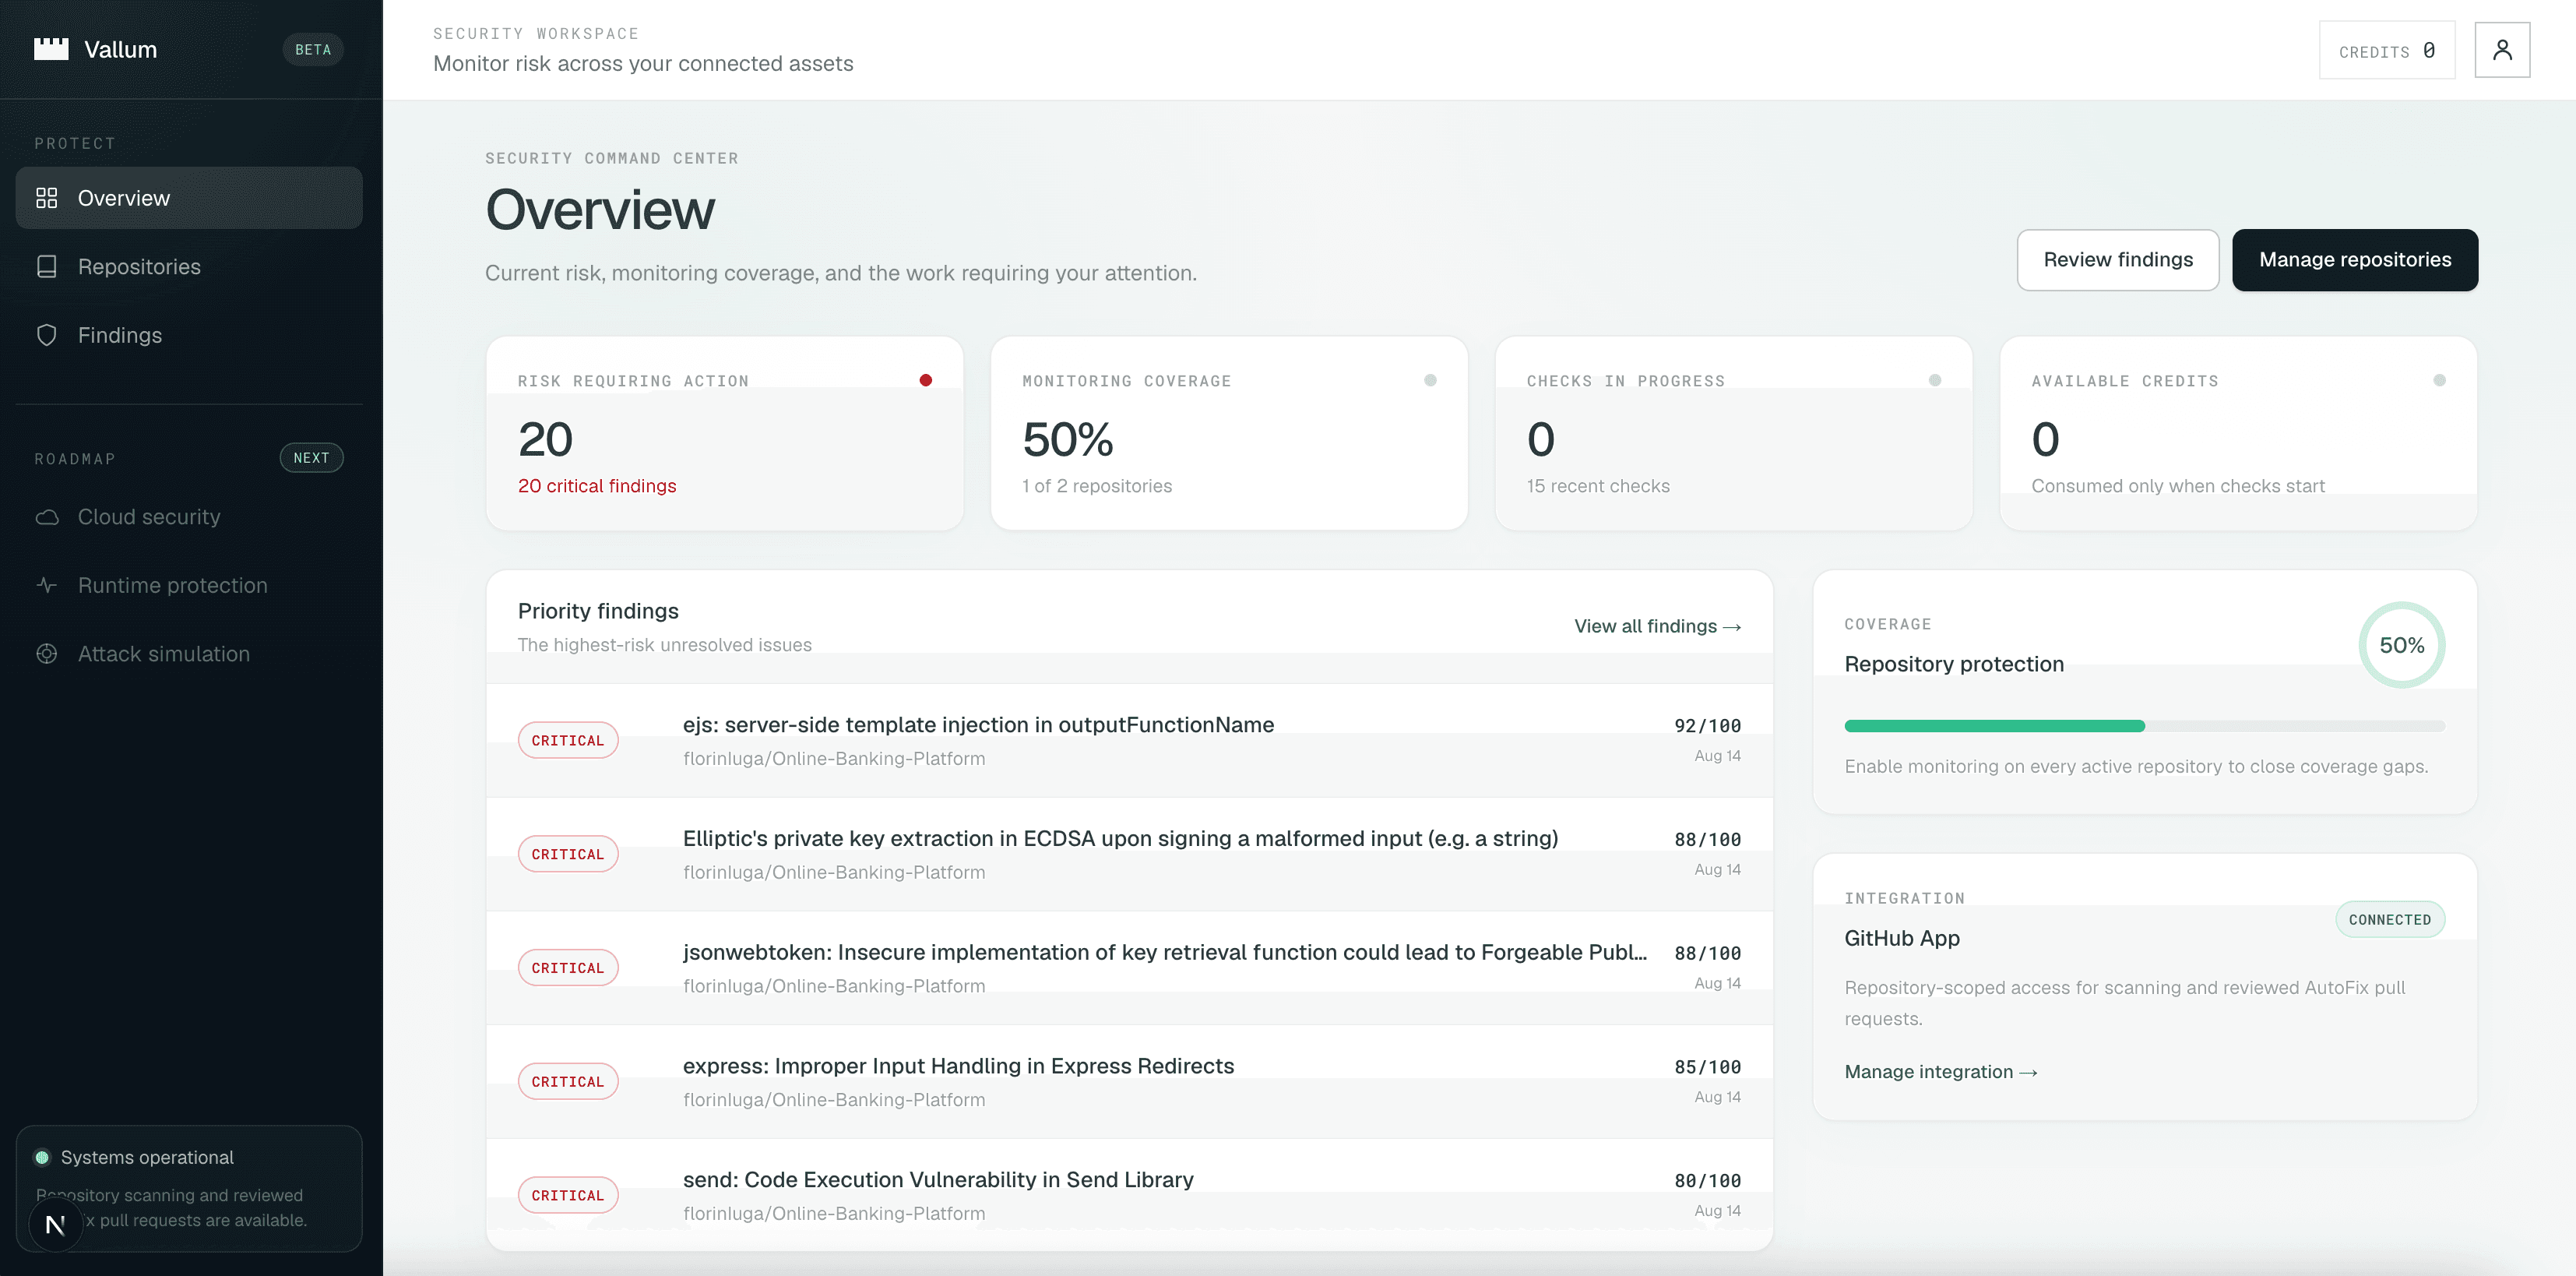This screenshot has height=1276, width=2576.
Task: Open the ejs server-side template injection finding
Action: coord(1129,740)
